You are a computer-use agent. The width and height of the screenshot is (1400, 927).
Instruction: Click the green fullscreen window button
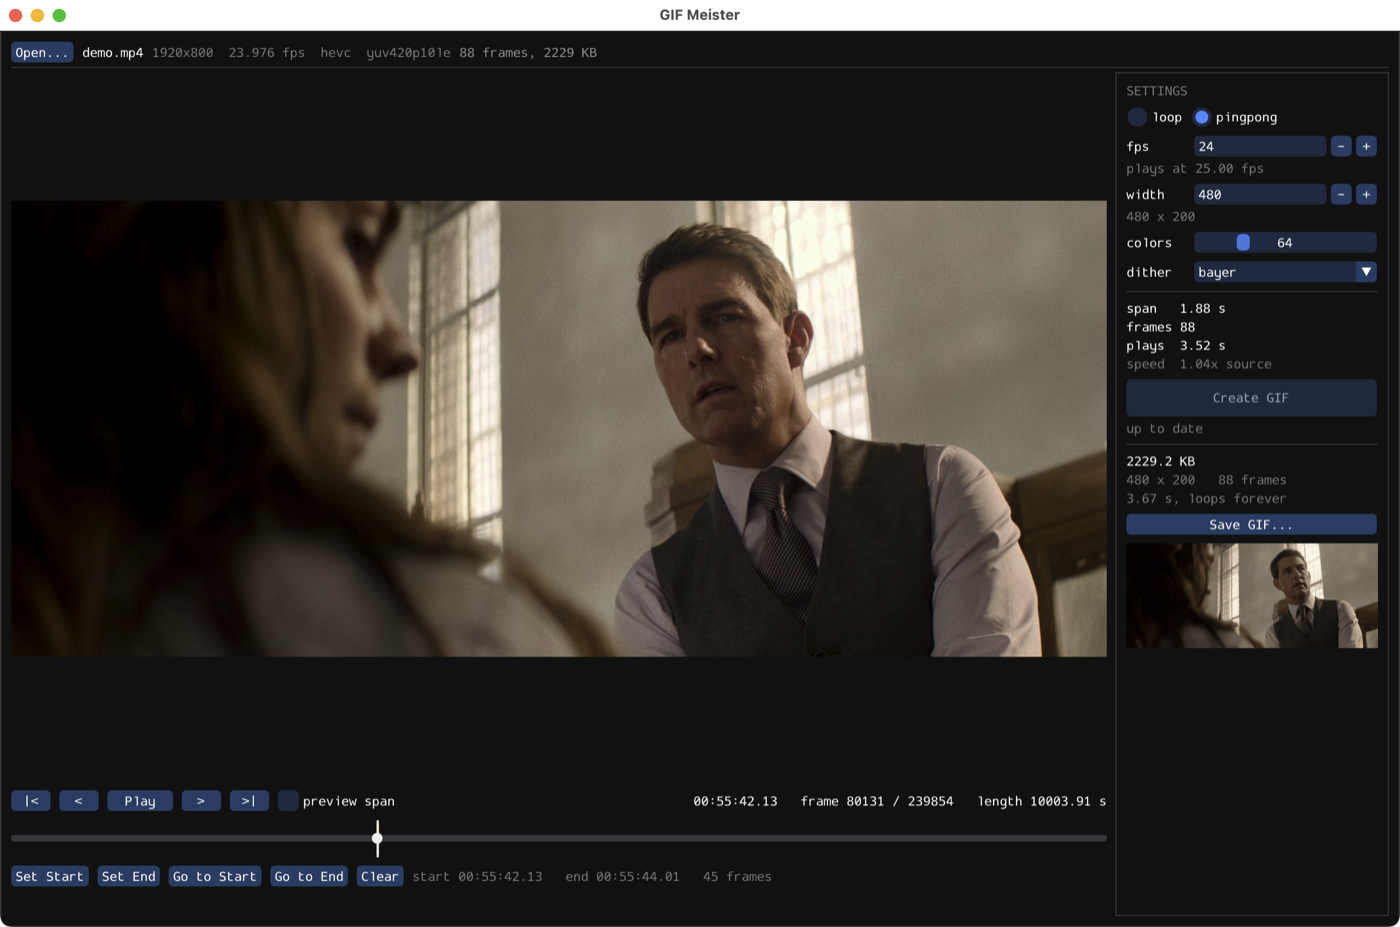click(59, 15)
